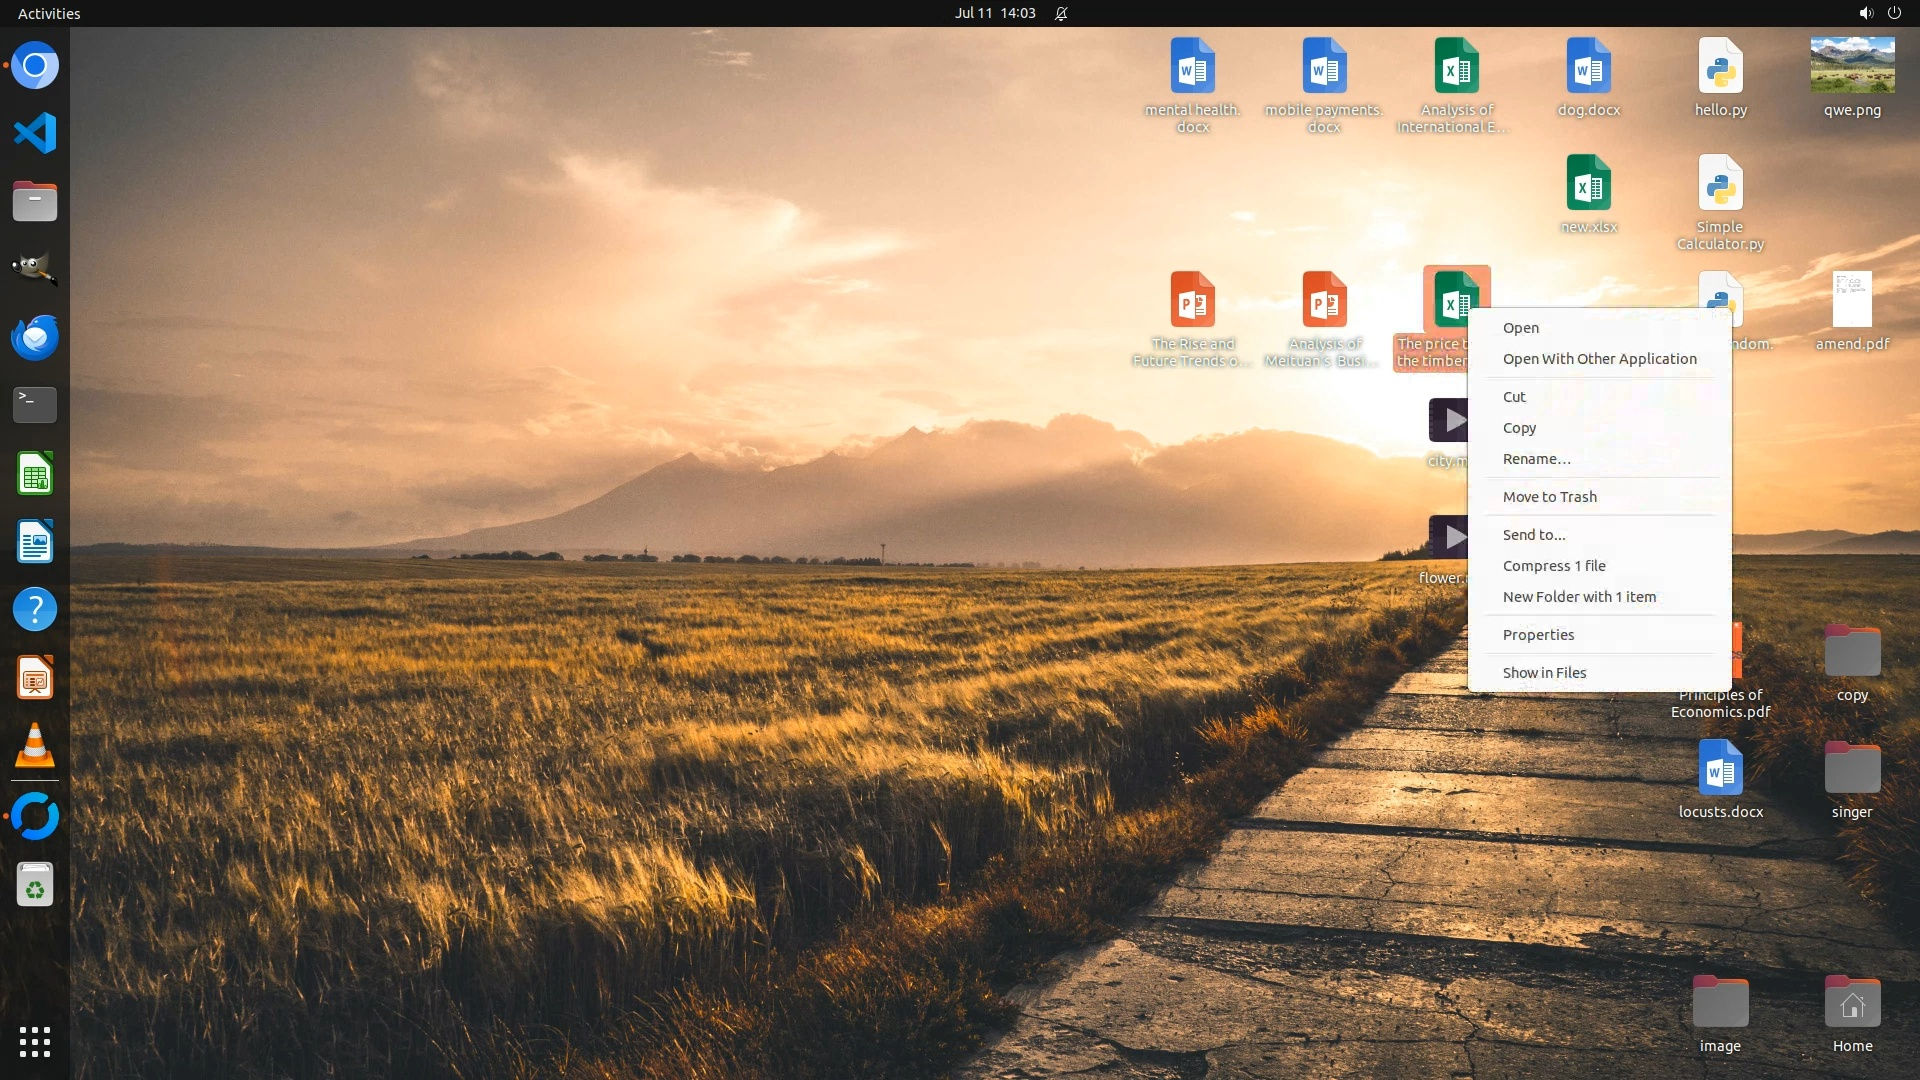
Task: Open the Trash from the dock
Action: click(35, 885)
